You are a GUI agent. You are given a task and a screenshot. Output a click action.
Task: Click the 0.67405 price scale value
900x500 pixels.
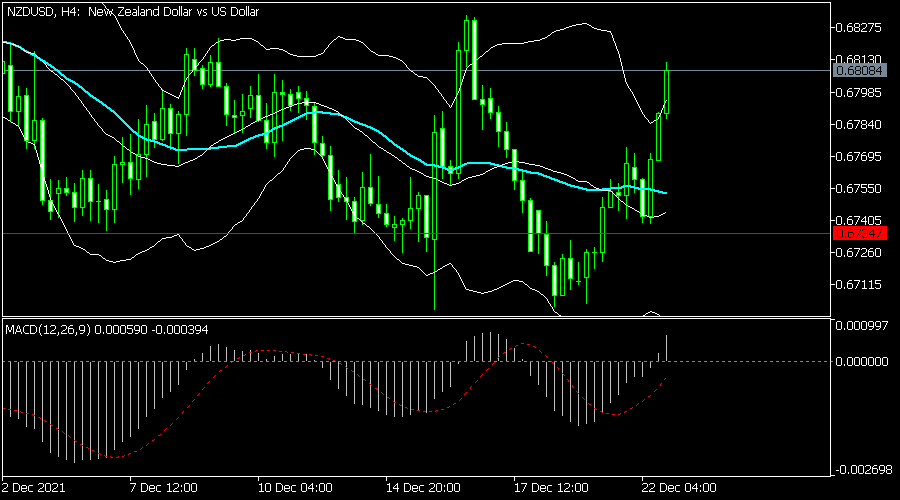tap(859, 220)
